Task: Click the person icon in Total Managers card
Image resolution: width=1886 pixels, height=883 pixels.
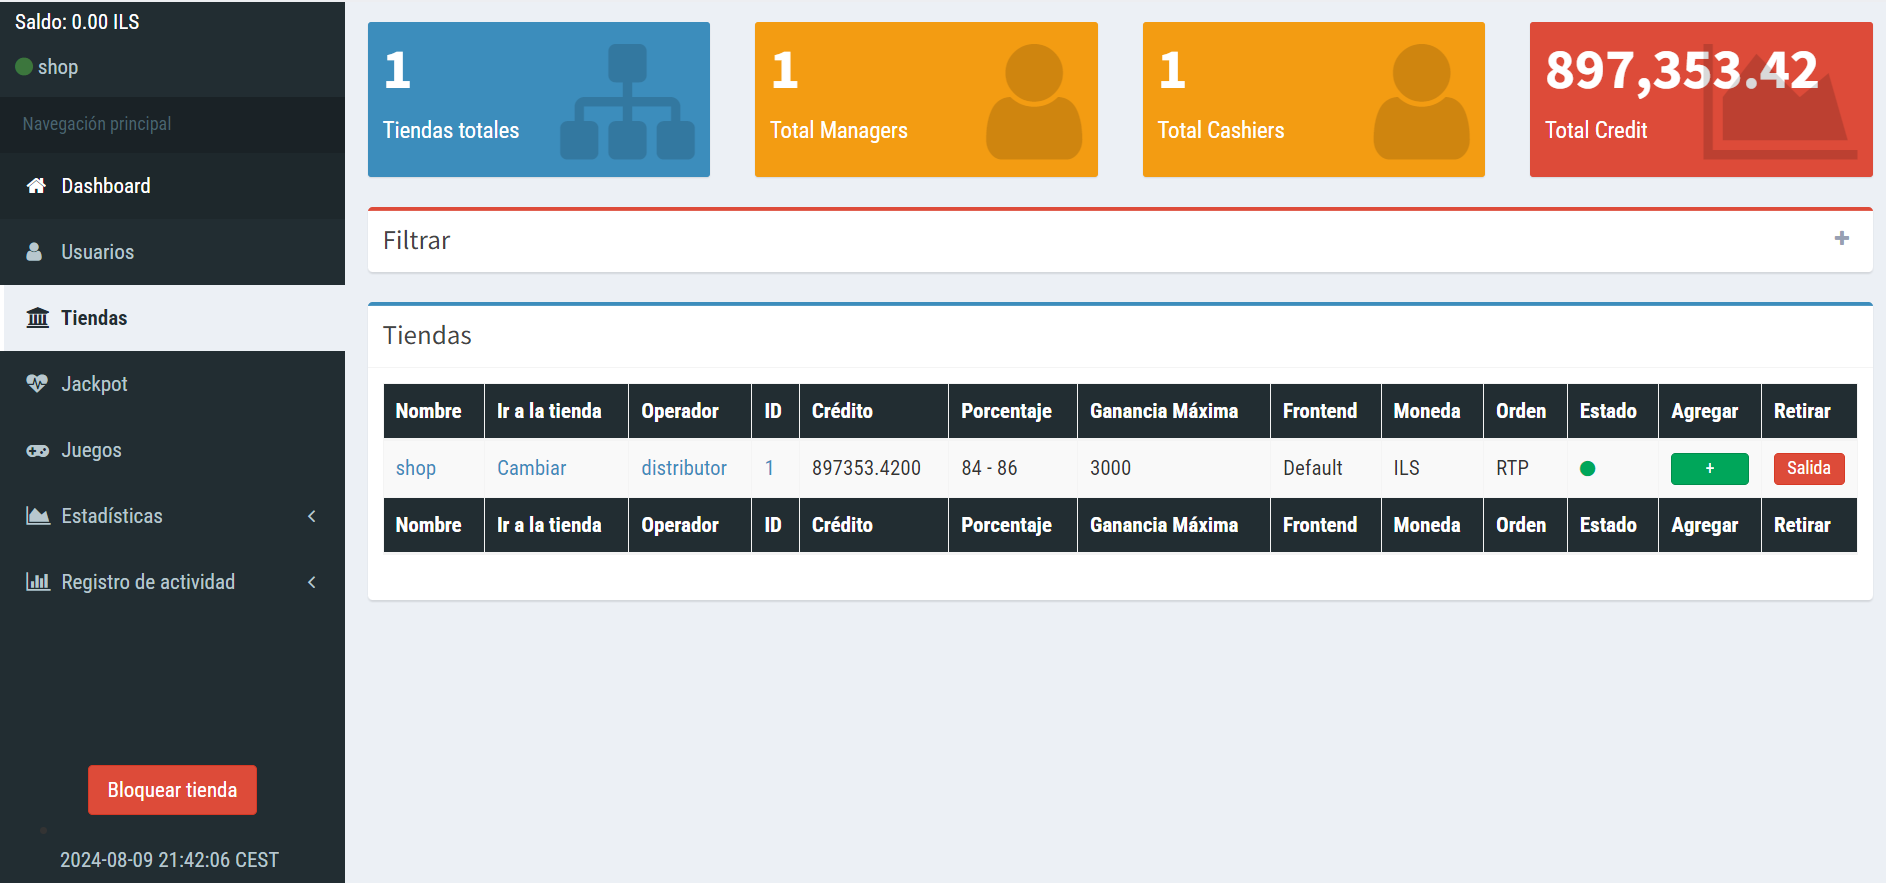Action: point(1034,101)
